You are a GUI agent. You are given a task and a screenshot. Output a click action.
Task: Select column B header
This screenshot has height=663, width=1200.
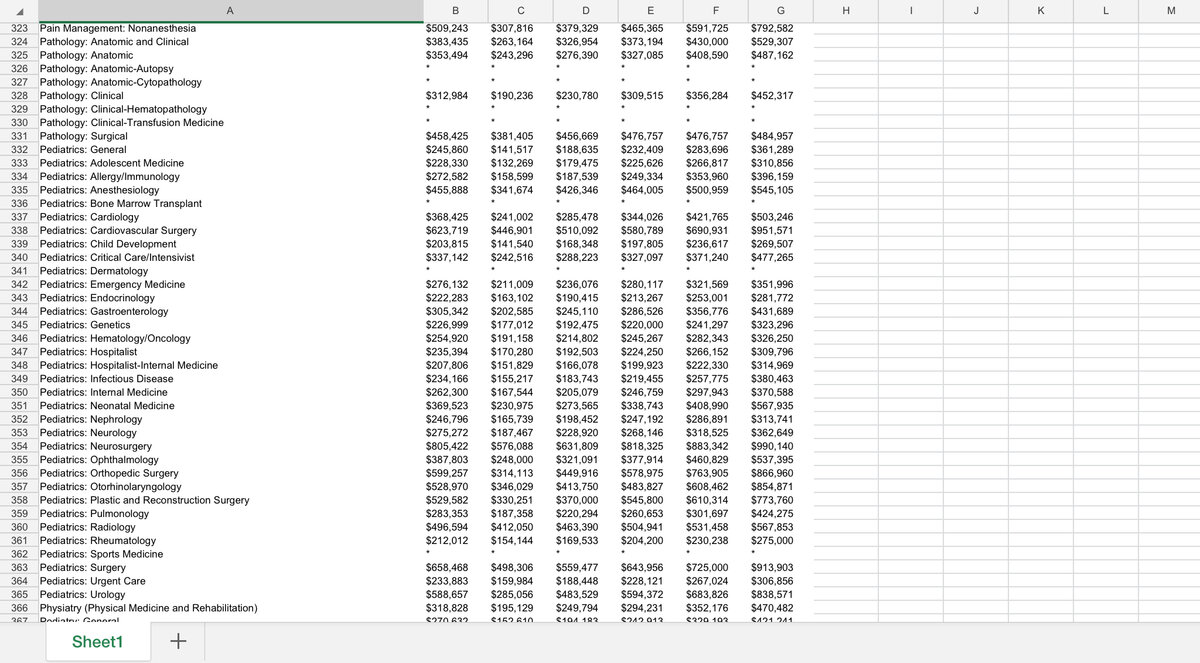(x=456, y=10)
